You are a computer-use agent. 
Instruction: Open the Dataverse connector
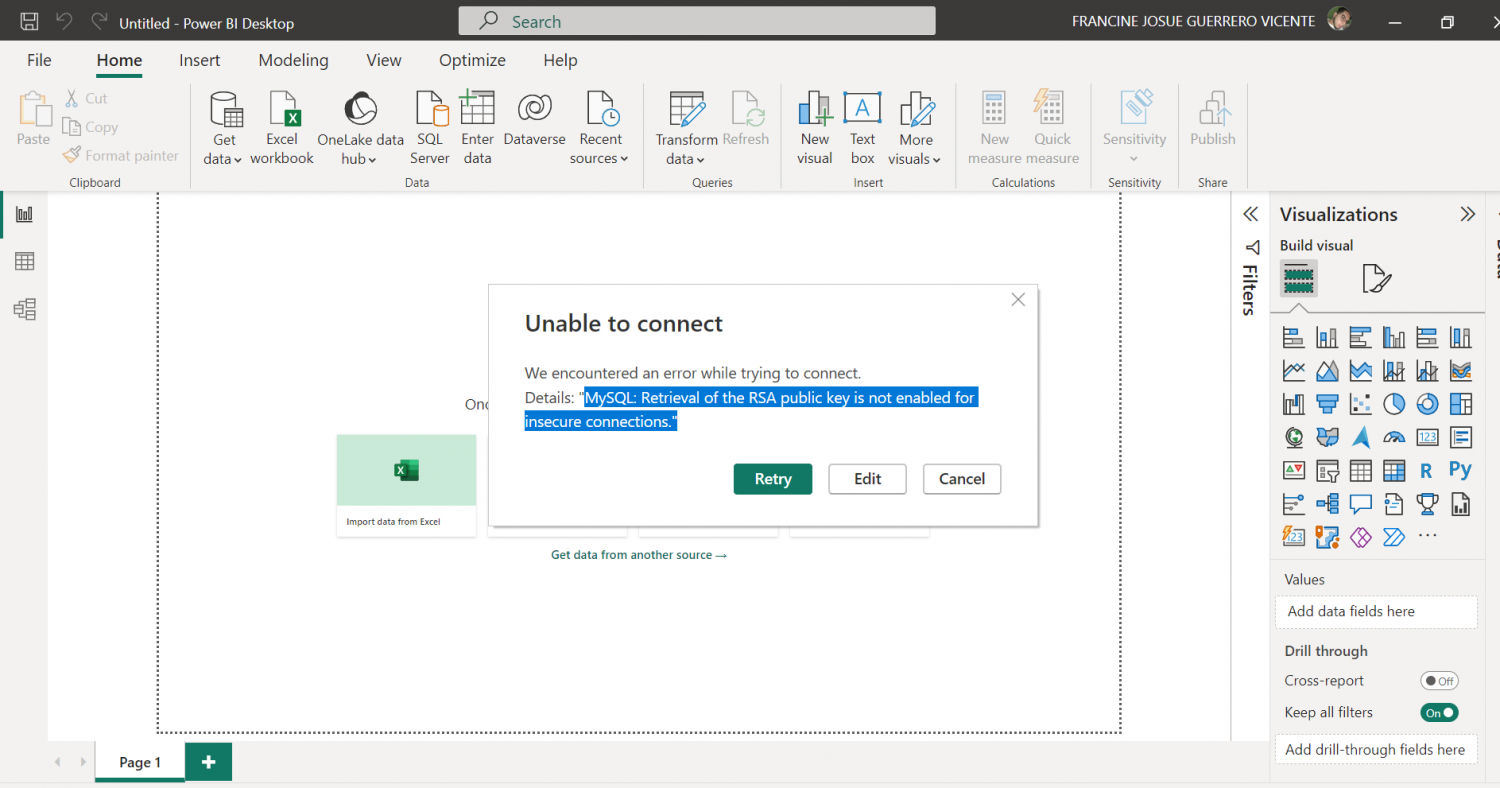coord(534,120)
